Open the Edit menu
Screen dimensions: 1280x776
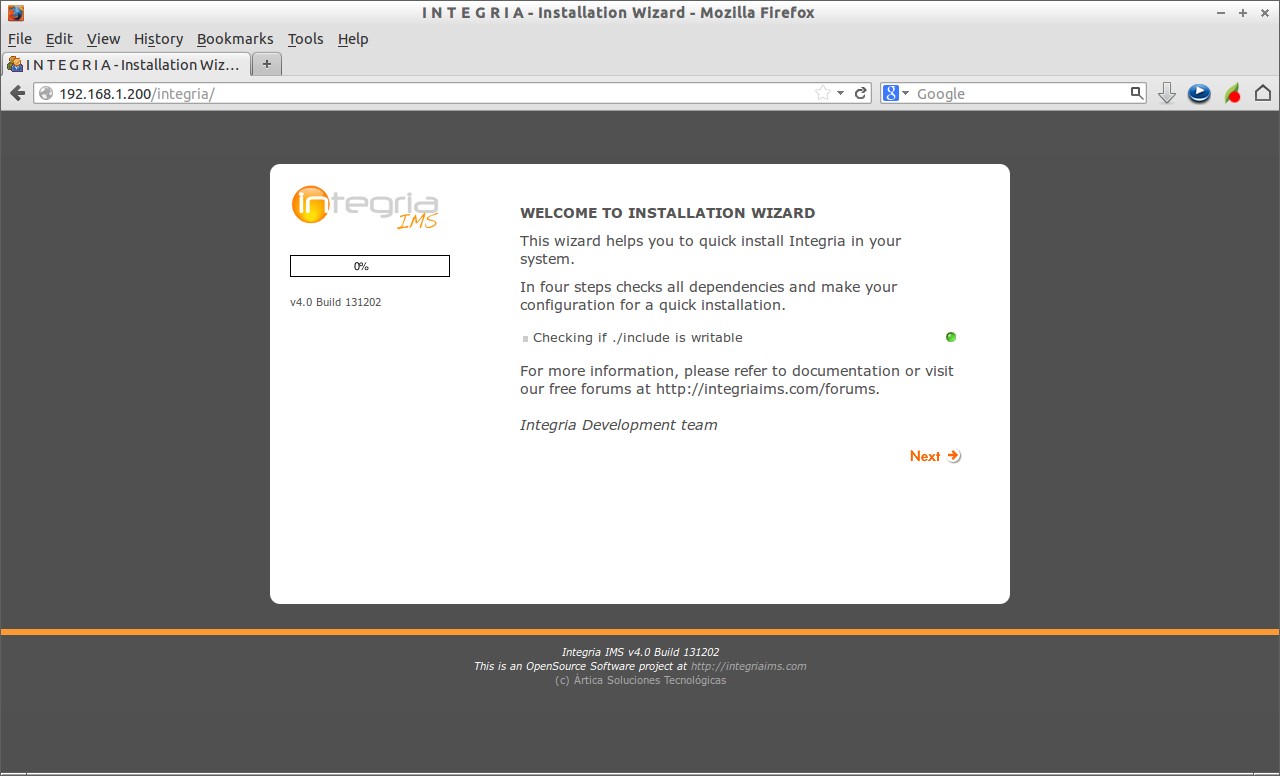click(x=59, y=39)
